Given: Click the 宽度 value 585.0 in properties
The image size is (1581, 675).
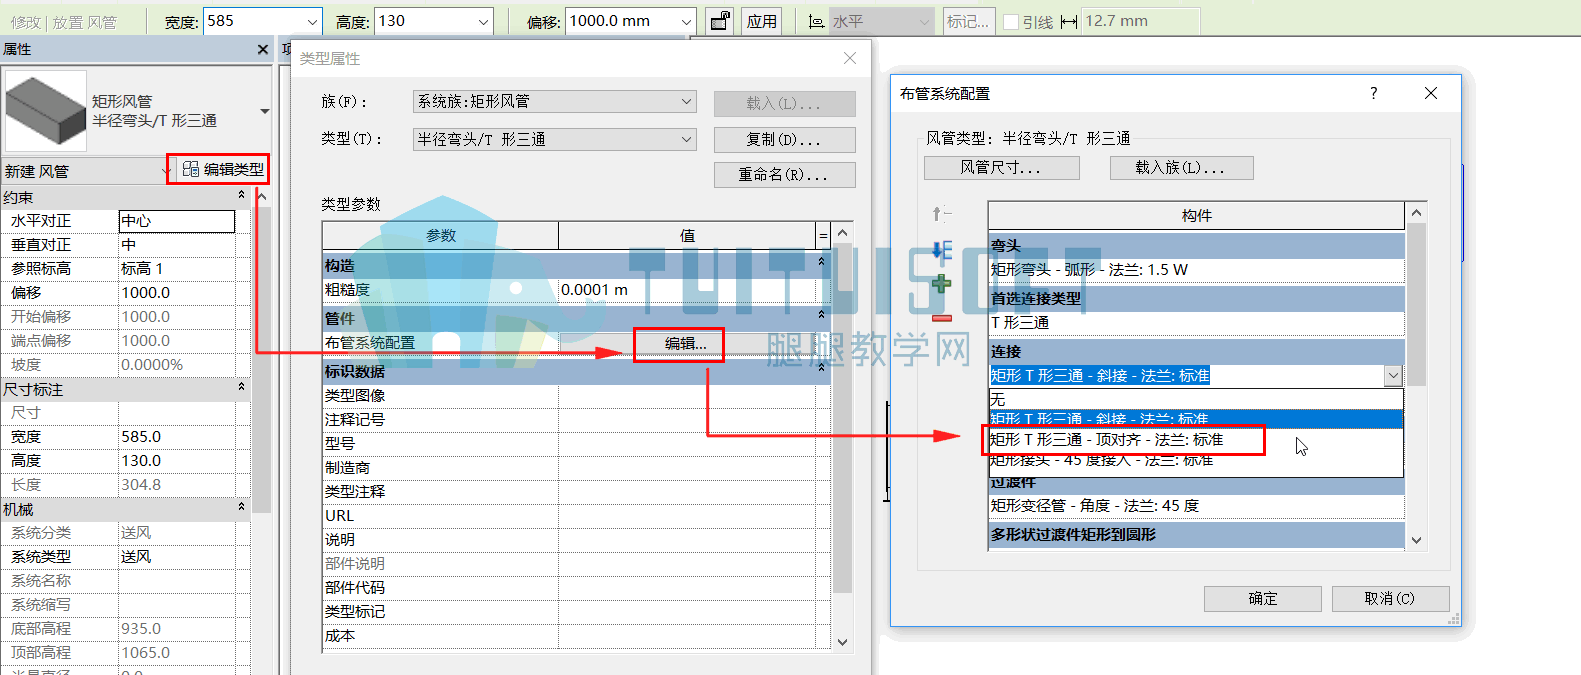Looking at the screenshot, I should point(177,437).
